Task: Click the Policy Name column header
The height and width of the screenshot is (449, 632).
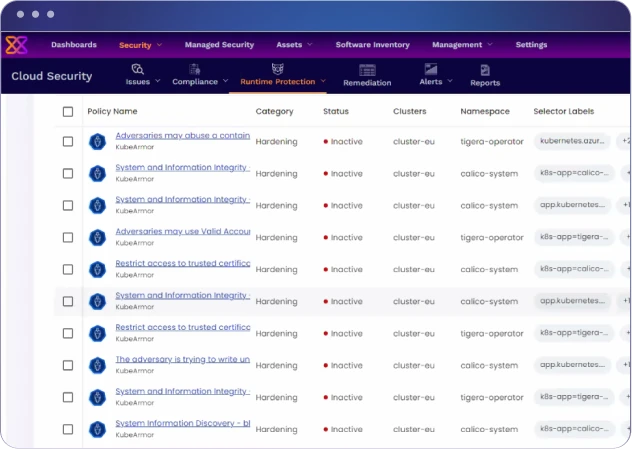Action: (112, 112)
